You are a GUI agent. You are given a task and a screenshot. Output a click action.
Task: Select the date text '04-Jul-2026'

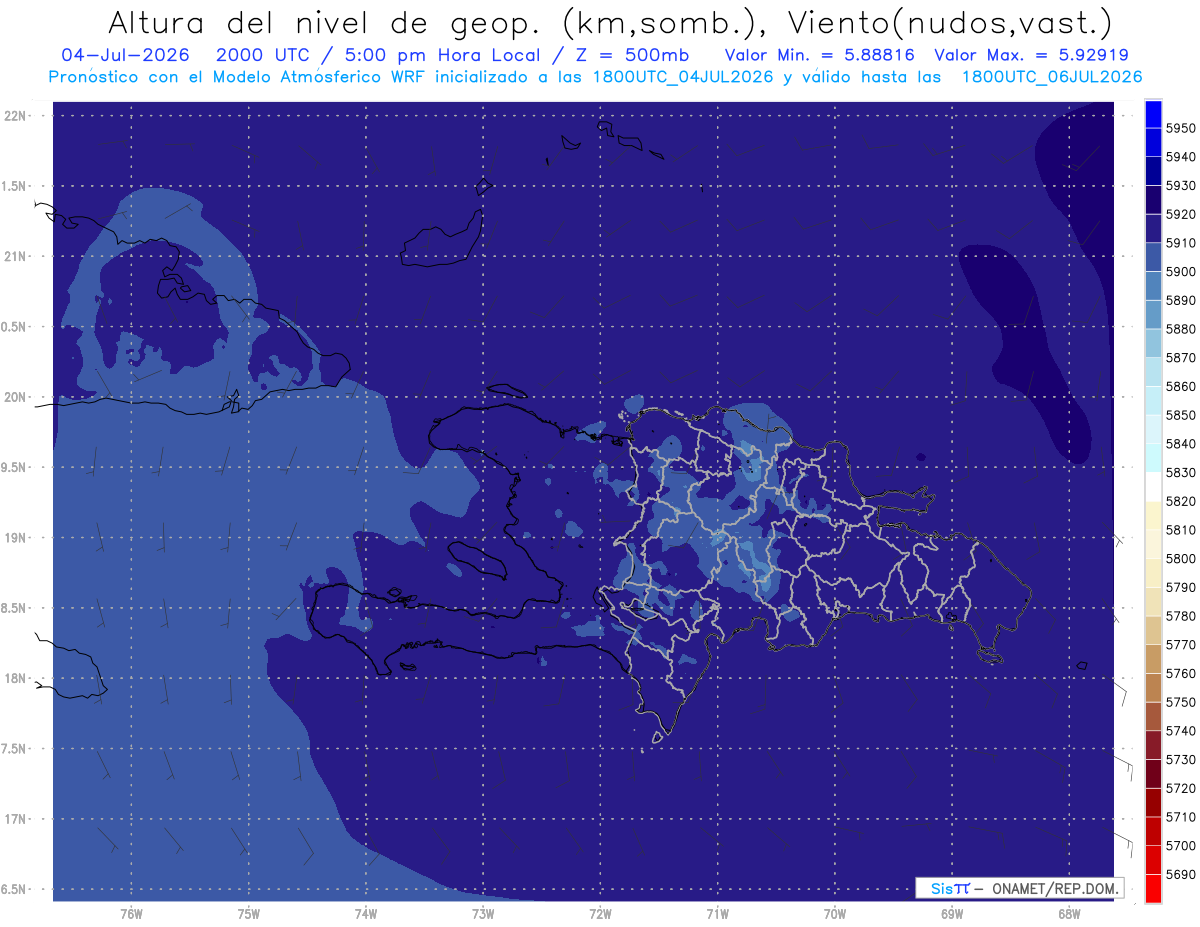click(x=125, y=55)
